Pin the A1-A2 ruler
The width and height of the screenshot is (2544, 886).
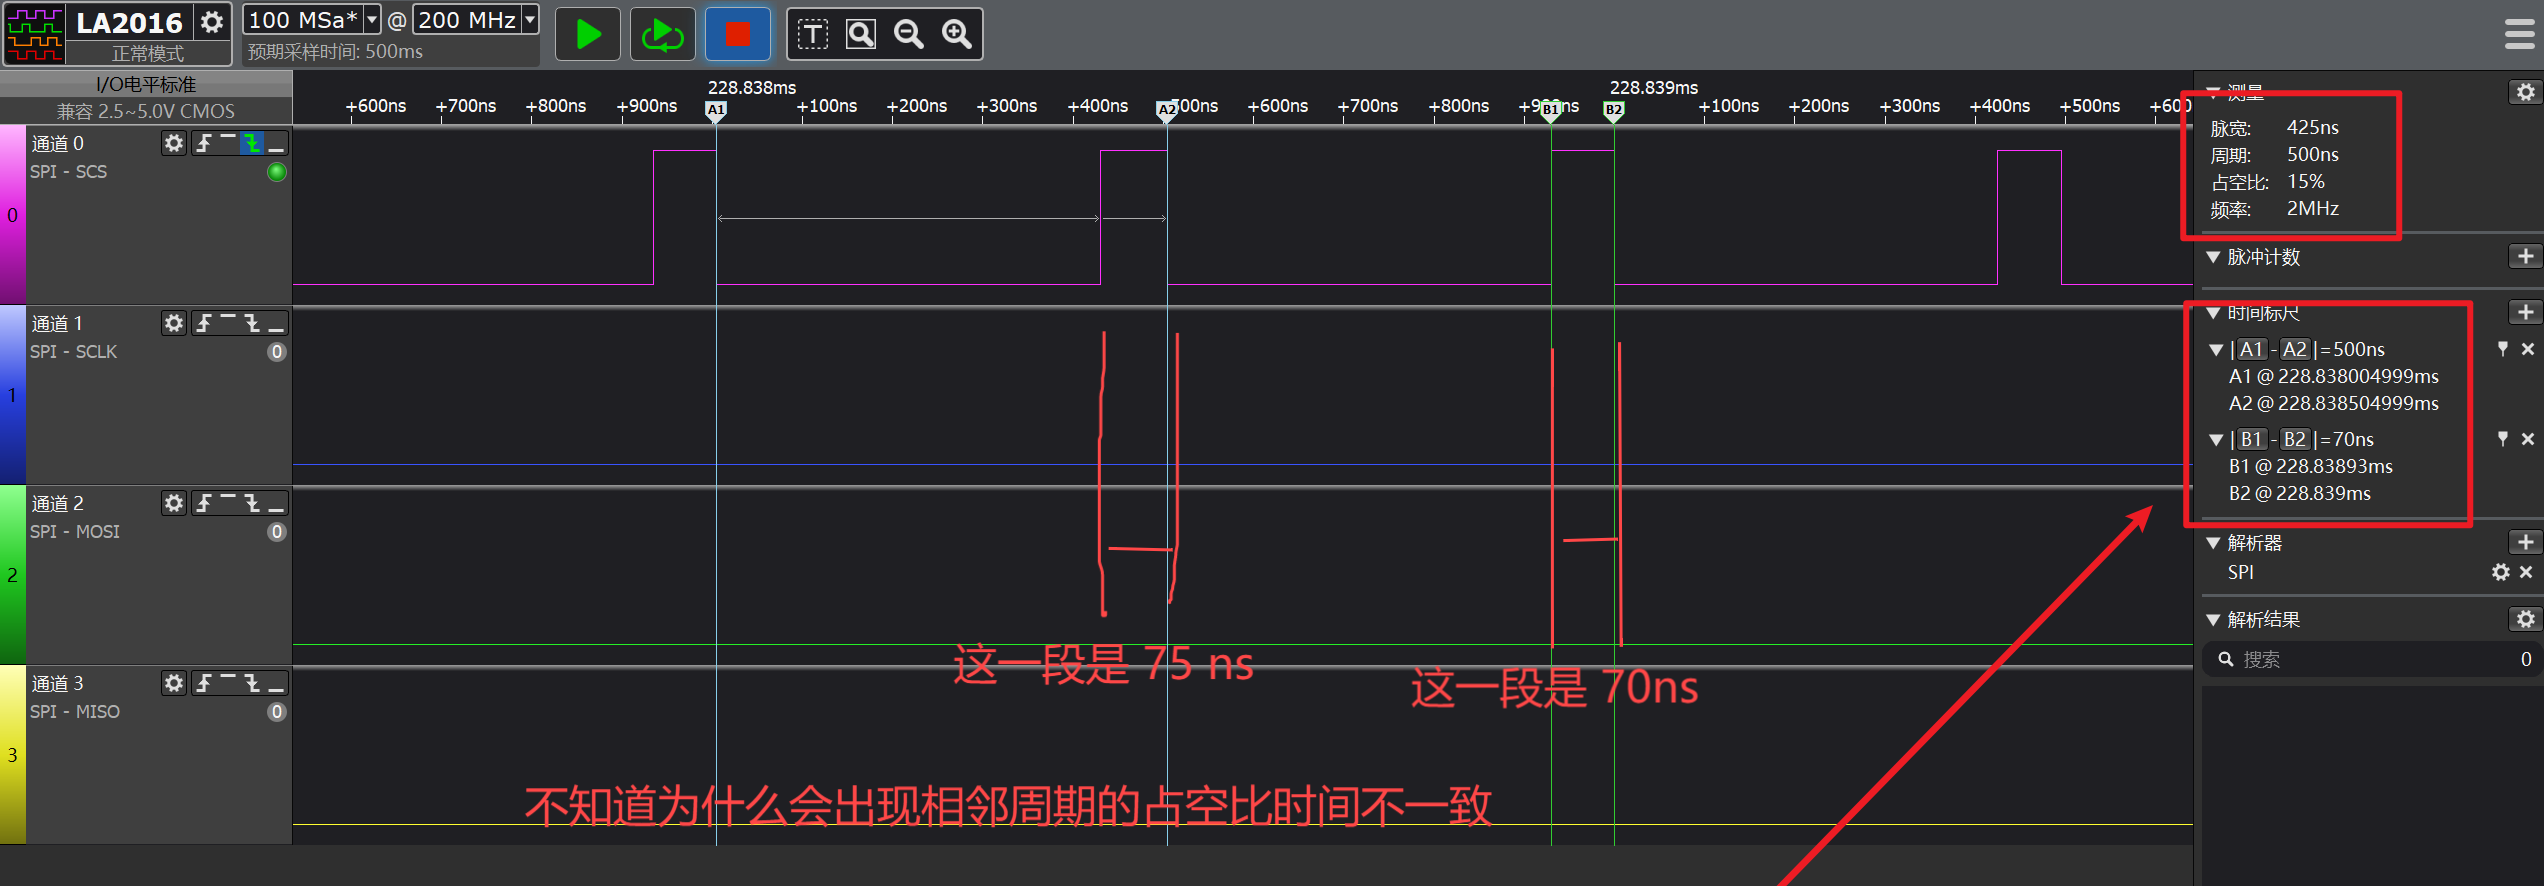(x=2502, y=349)
